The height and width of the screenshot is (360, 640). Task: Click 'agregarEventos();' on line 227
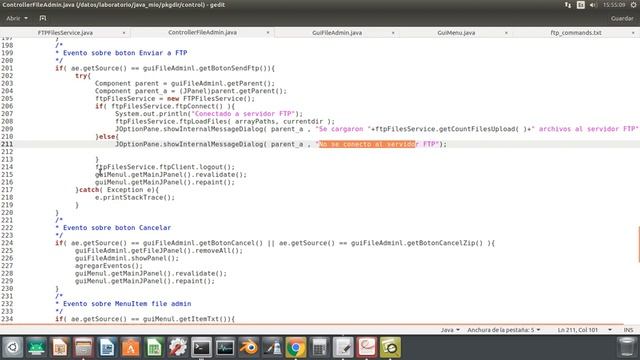point(109,266)
